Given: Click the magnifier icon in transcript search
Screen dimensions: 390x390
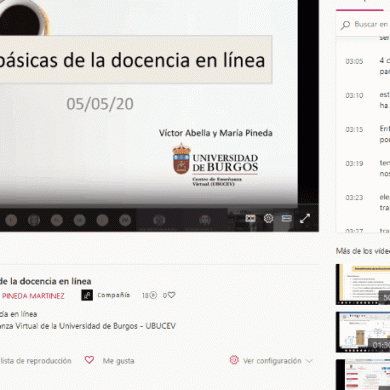Looking at the screenshot, I should [345, 25].
